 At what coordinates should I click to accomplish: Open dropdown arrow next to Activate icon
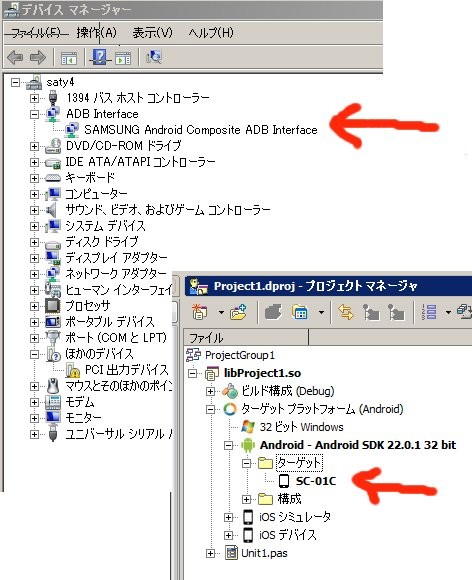pos(221,313)
